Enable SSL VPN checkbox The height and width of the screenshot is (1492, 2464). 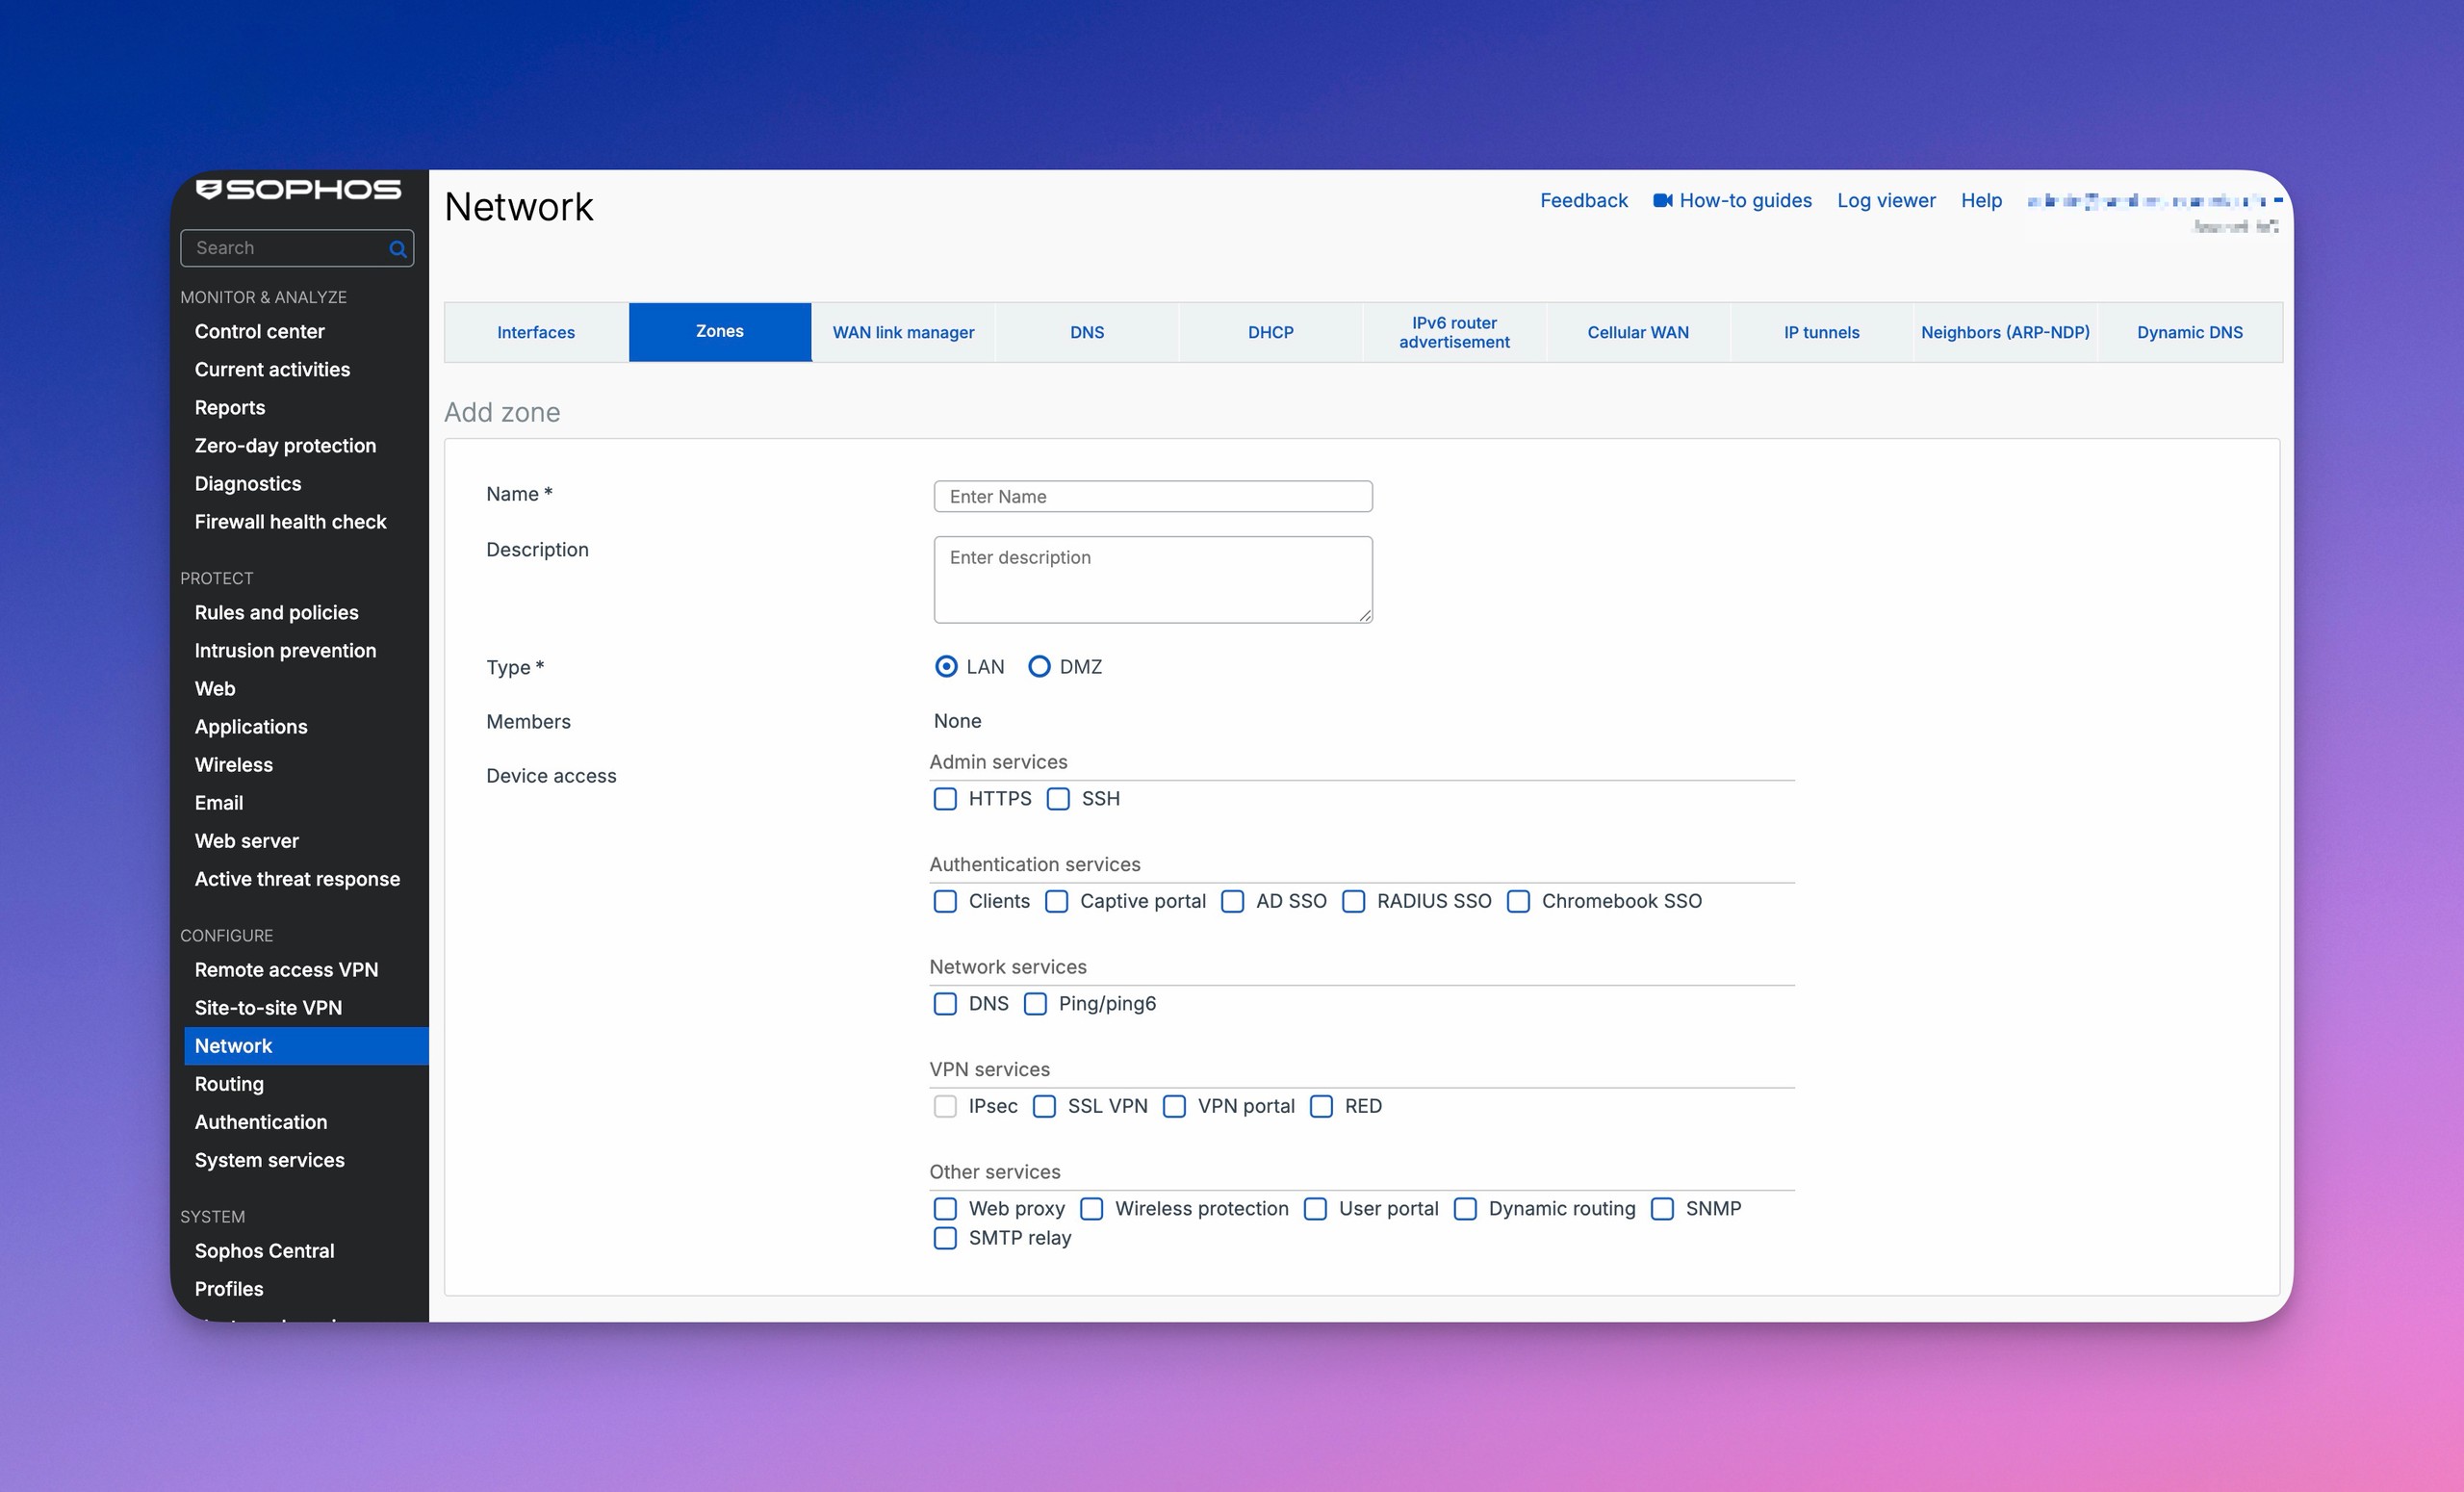[x=1044, y=1106]
